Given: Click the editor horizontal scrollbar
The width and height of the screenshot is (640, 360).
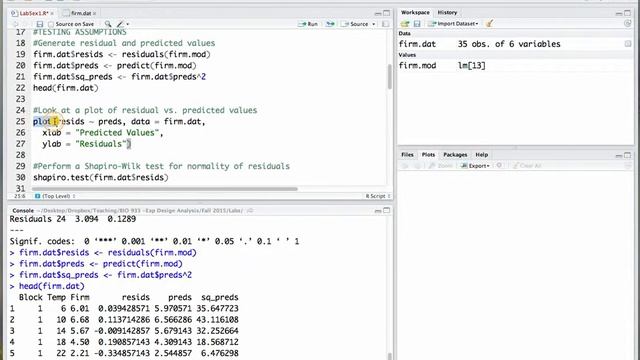Looking at the screenshot, I should 164,189.
